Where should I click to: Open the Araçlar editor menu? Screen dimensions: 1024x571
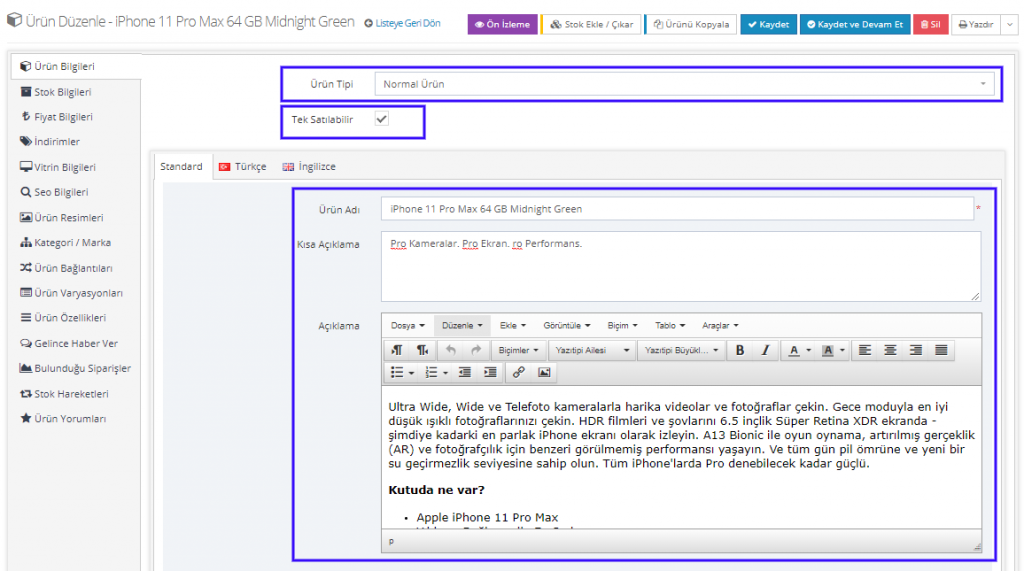(x=720, y=325)
